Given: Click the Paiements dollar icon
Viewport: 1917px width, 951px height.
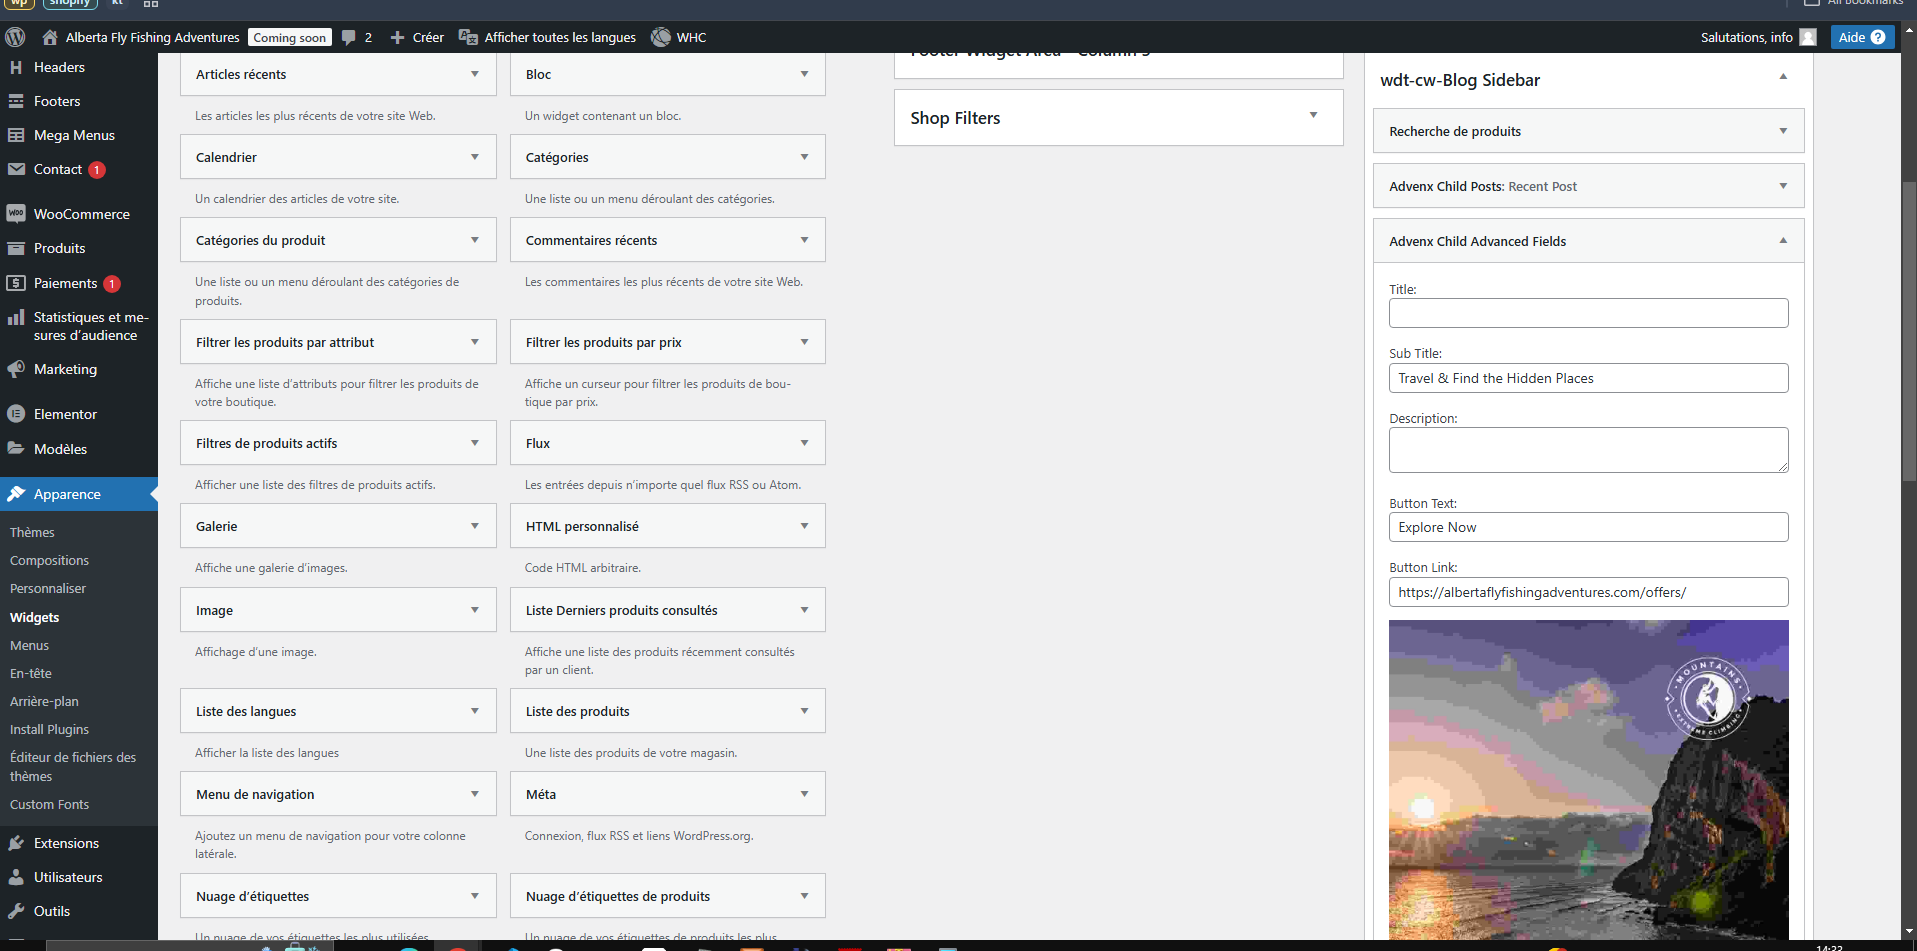Looking at the screenshot, I should (16, 283).
